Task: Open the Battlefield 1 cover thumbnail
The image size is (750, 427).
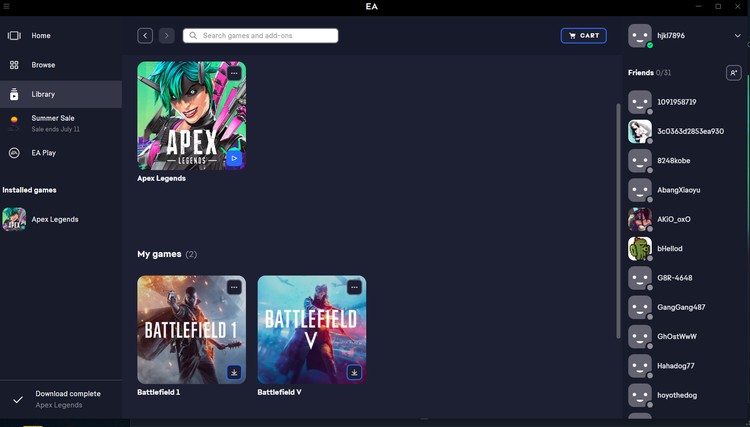Action: click(x=191, y=329)
